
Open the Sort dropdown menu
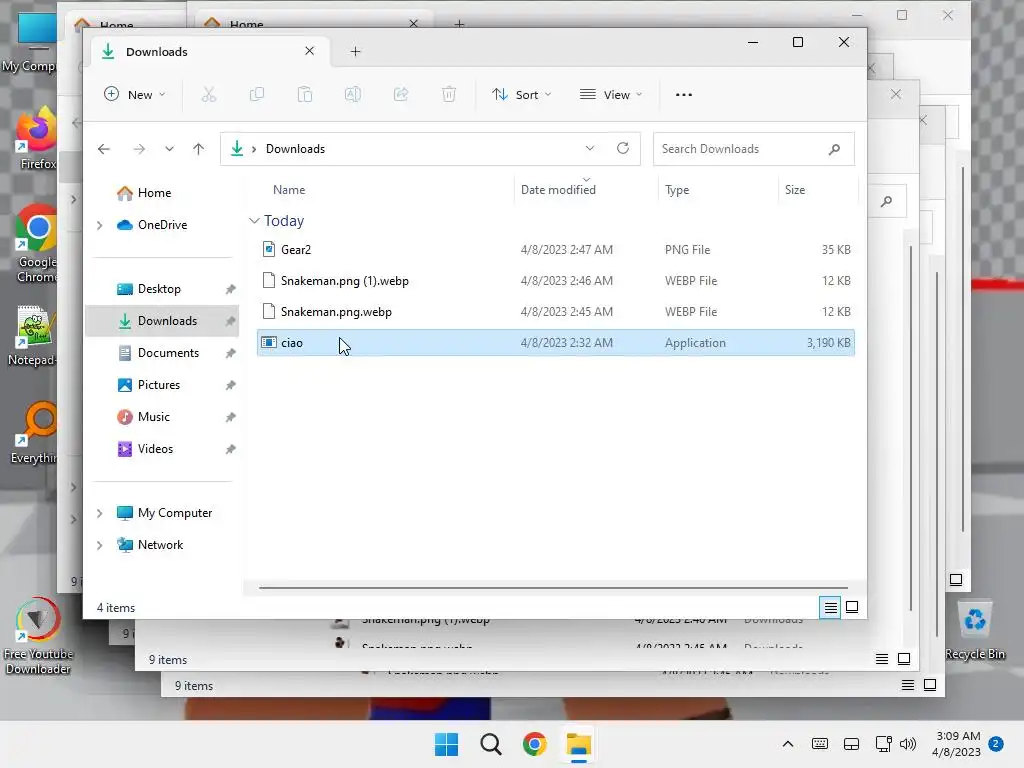click(x=522, y=95)
